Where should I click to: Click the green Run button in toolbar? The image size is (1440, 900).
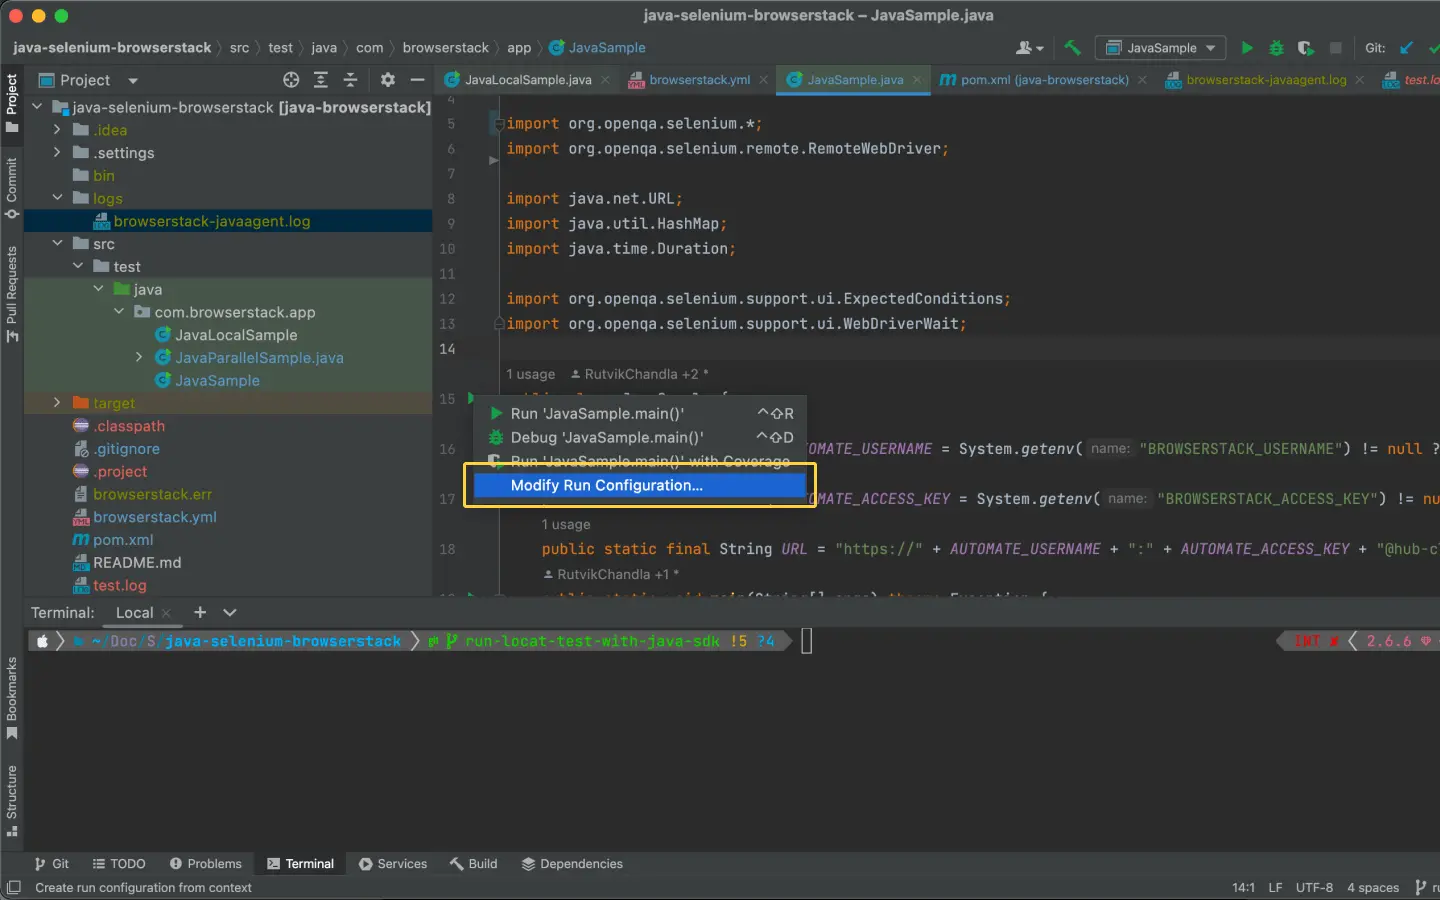[1246, 48]
